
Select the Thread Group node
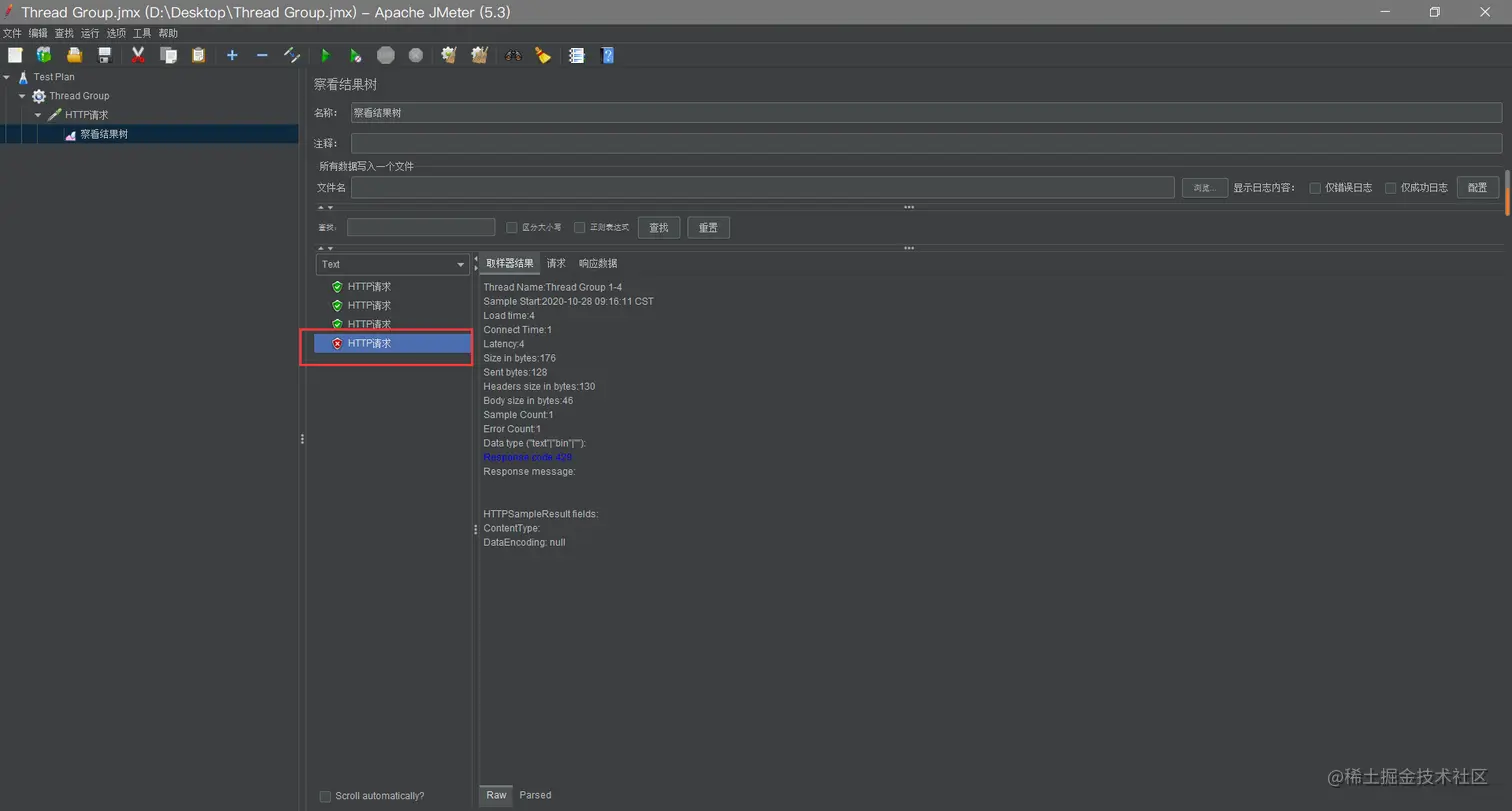pos(79,96)
